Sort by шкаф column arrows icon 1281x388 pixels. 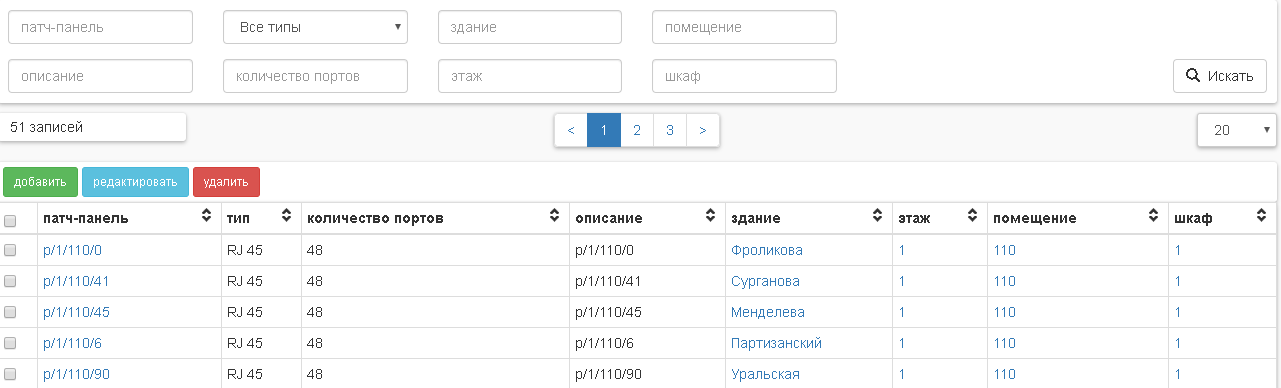coord(1261,216)
